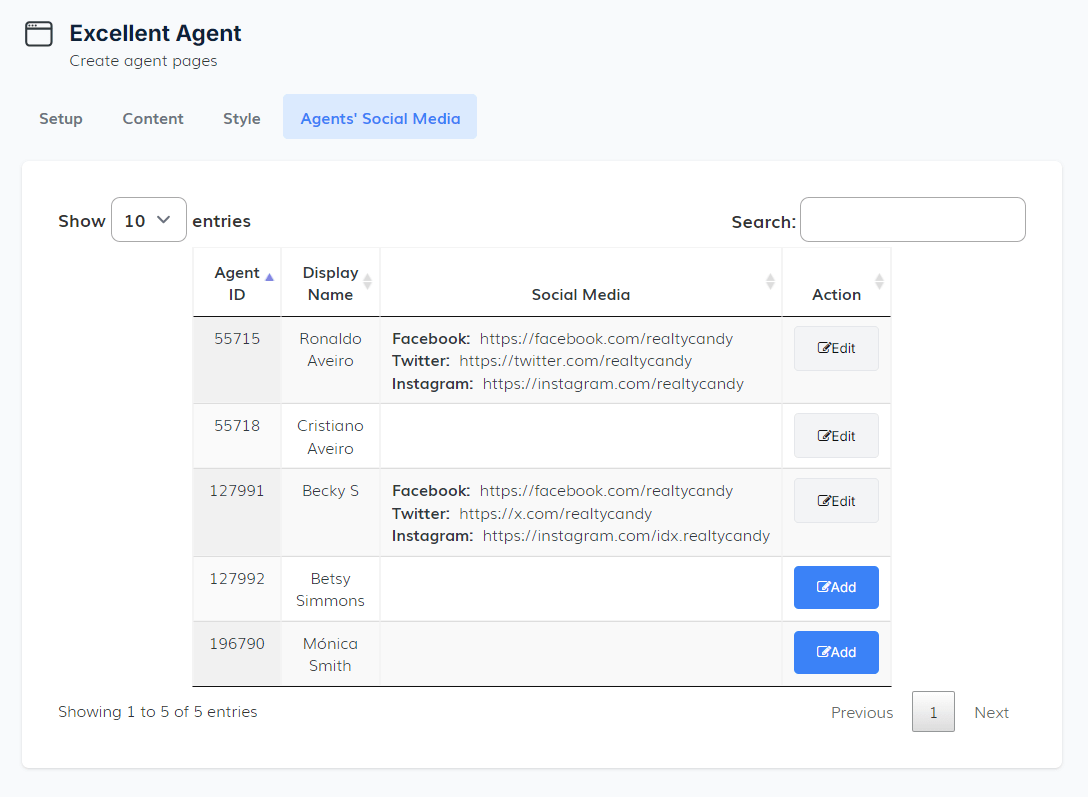Add social media for Betsy Simmons
Screen dimensions: 1088x797
836,588
